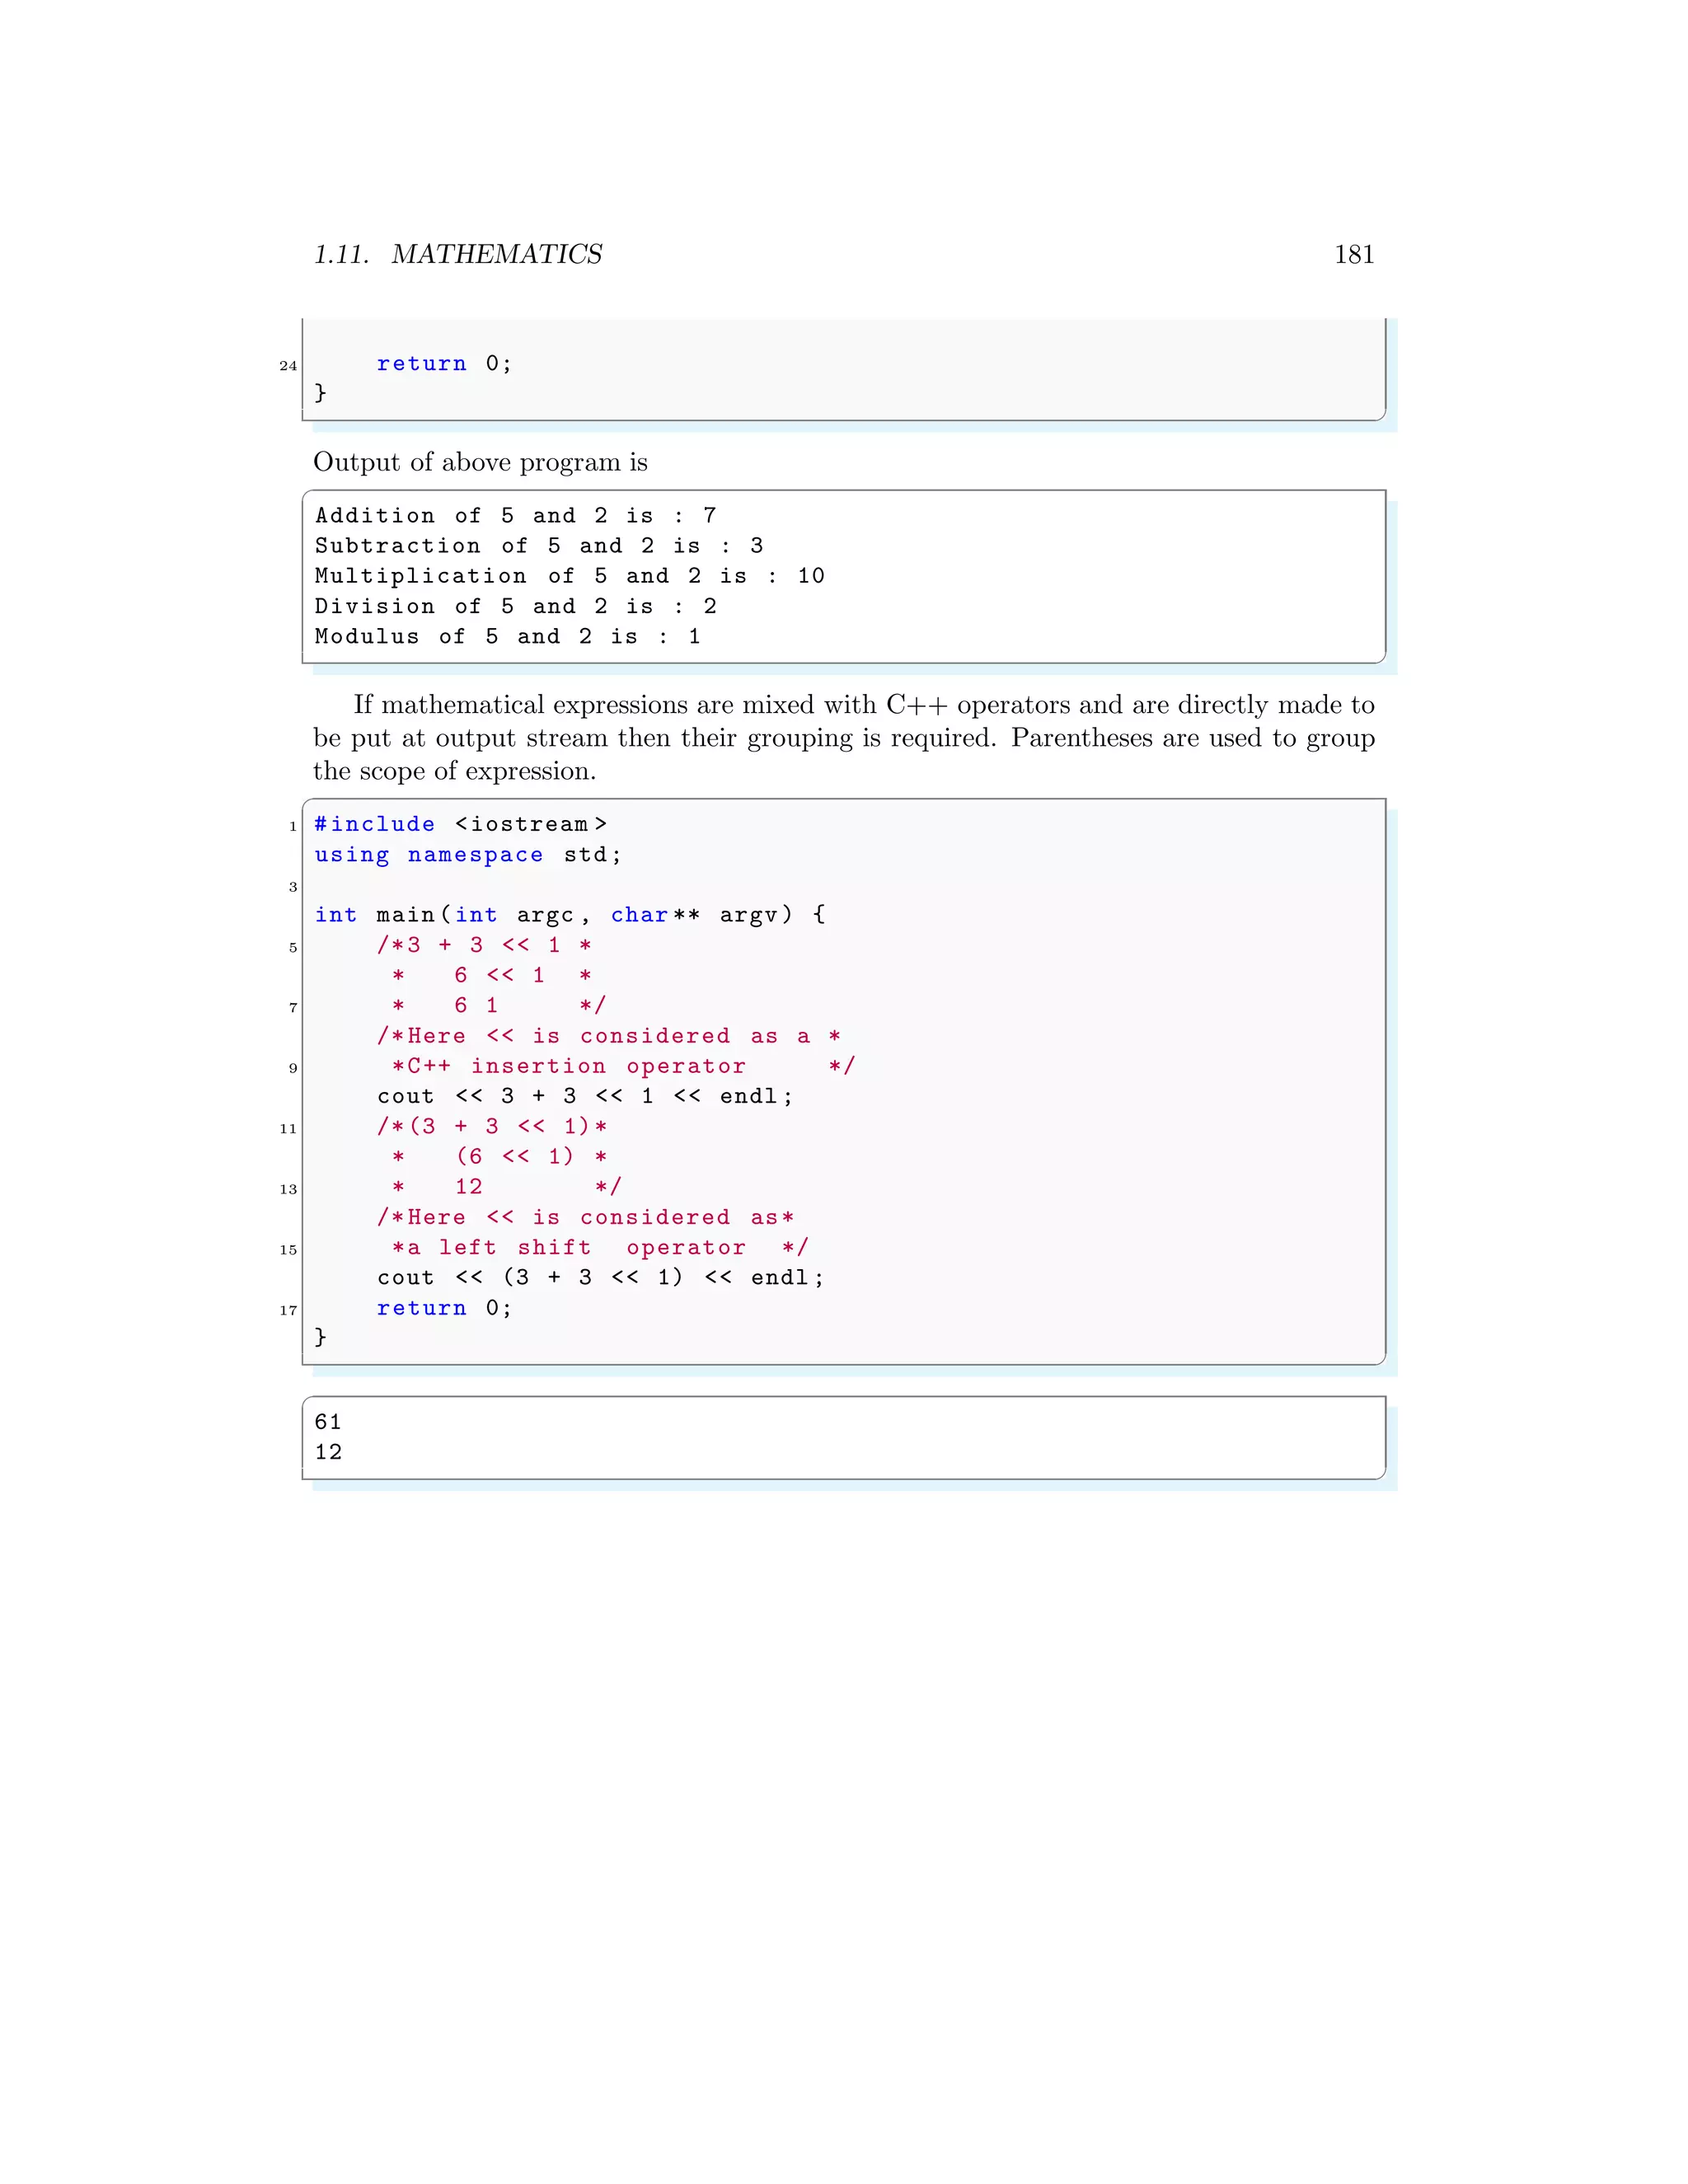Click the output value 12 in the last box
Screen dimensions: 1688x2184
click(328, 1453)
